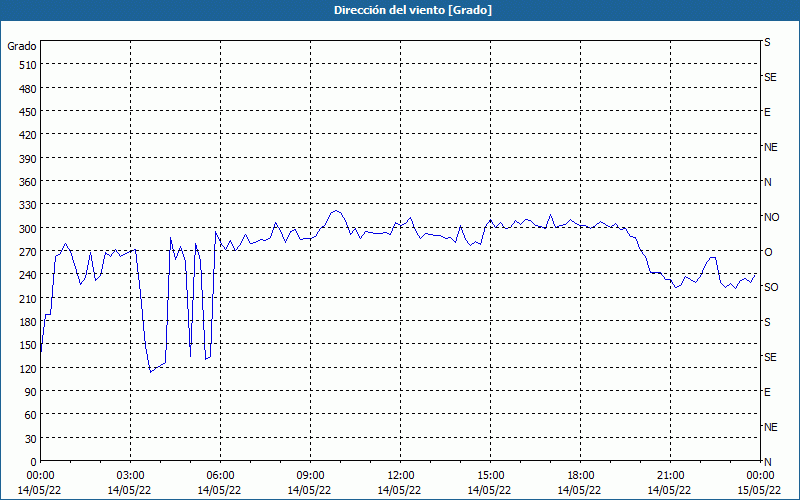800x500 pixels.
Task: Click the 'S' compass label level with 180
Action: click(767, 322)
